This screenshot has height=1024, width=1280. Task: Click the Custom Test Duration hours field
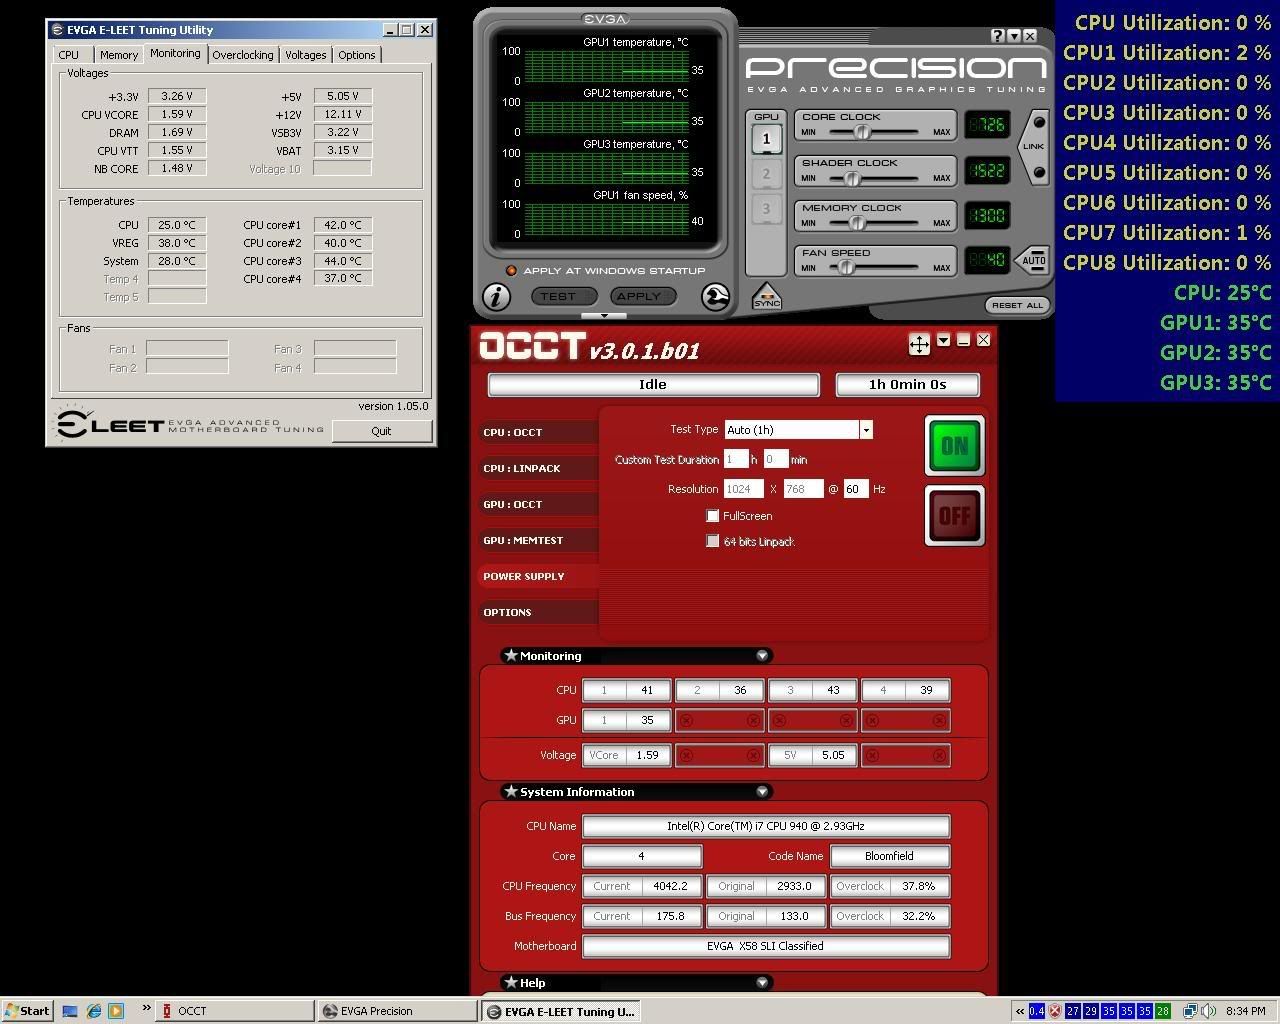(736, 459)
